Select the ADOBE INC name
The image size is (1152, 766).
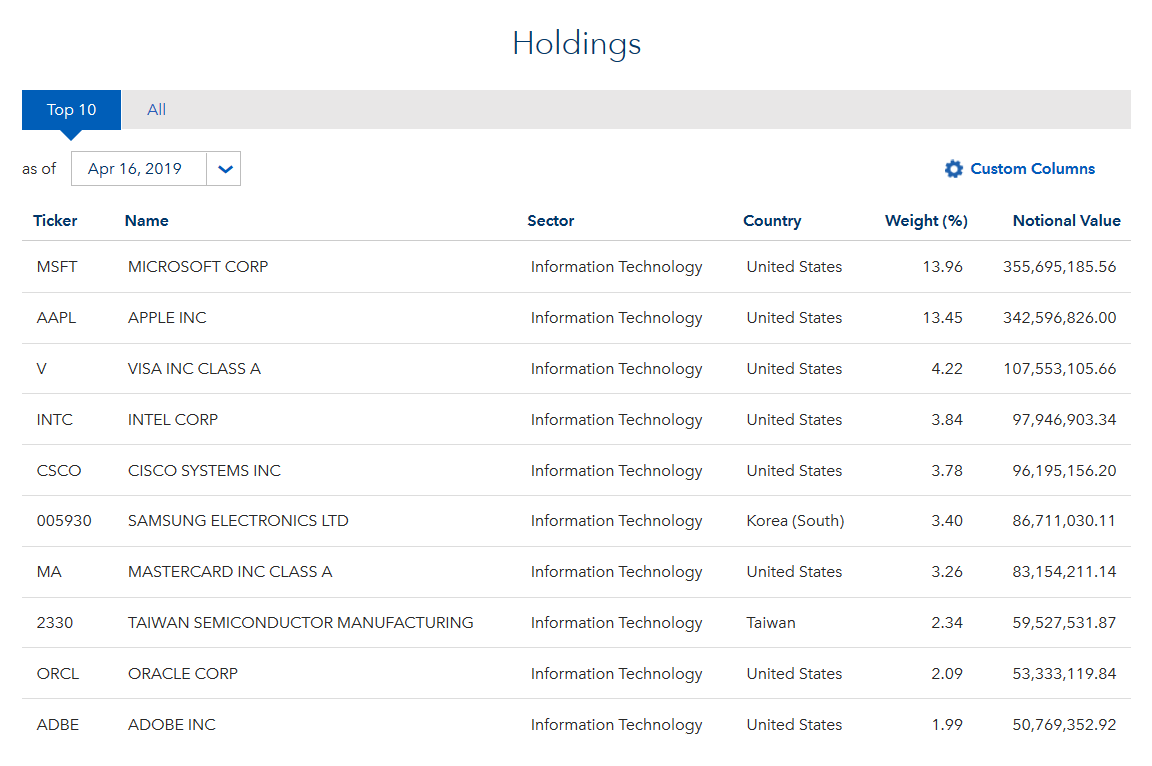click(x=172, y=724)
